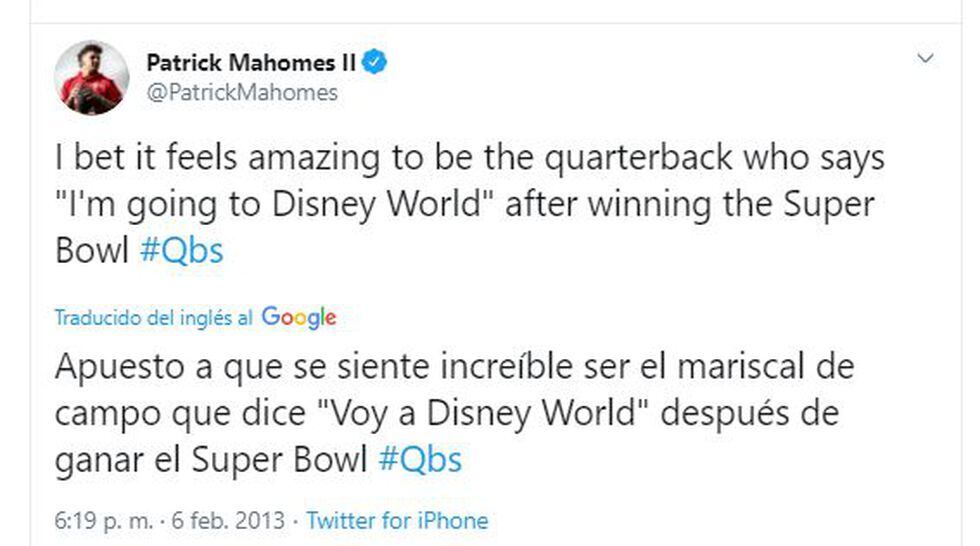Click the "Traducido del inglés al" label
This screenshot has height=546, width=980.
[153, 319]
